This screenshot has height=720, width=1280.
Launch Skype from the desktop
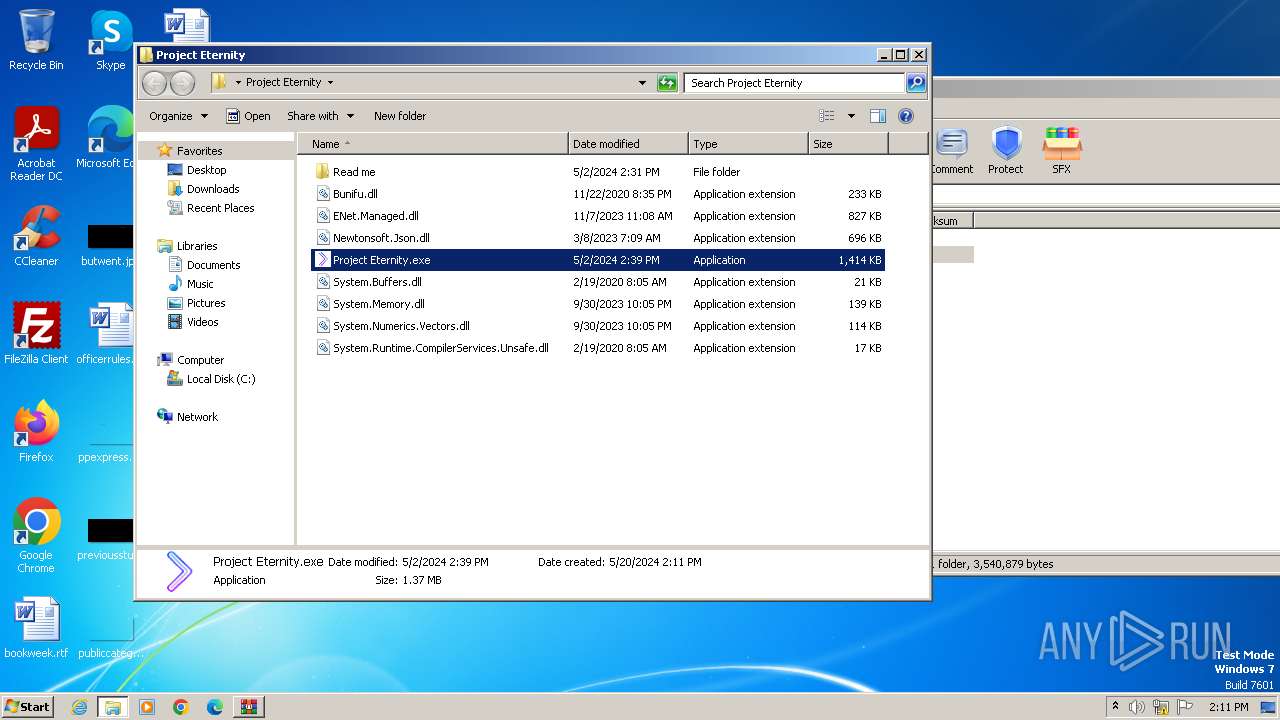click(x=110, y=40)
